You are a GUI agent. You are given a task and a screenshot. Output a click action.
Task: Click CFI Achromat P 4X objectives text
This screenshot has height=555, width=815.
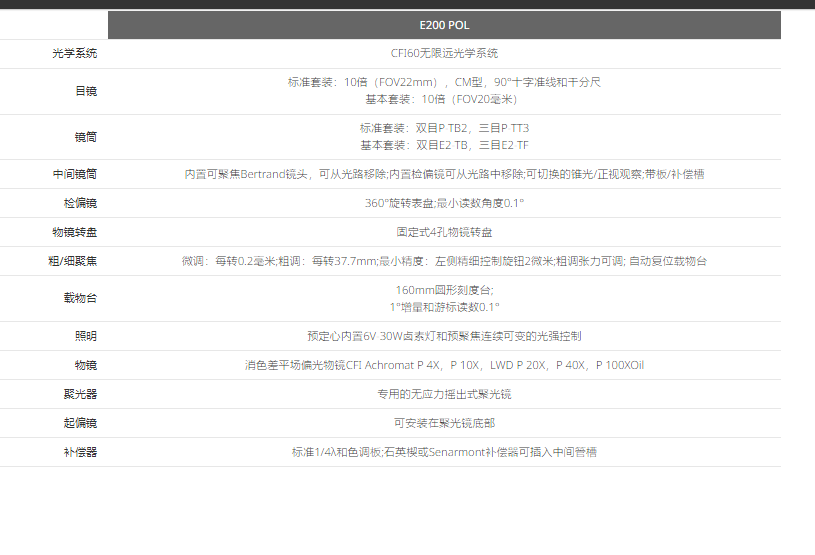point(444,365)
